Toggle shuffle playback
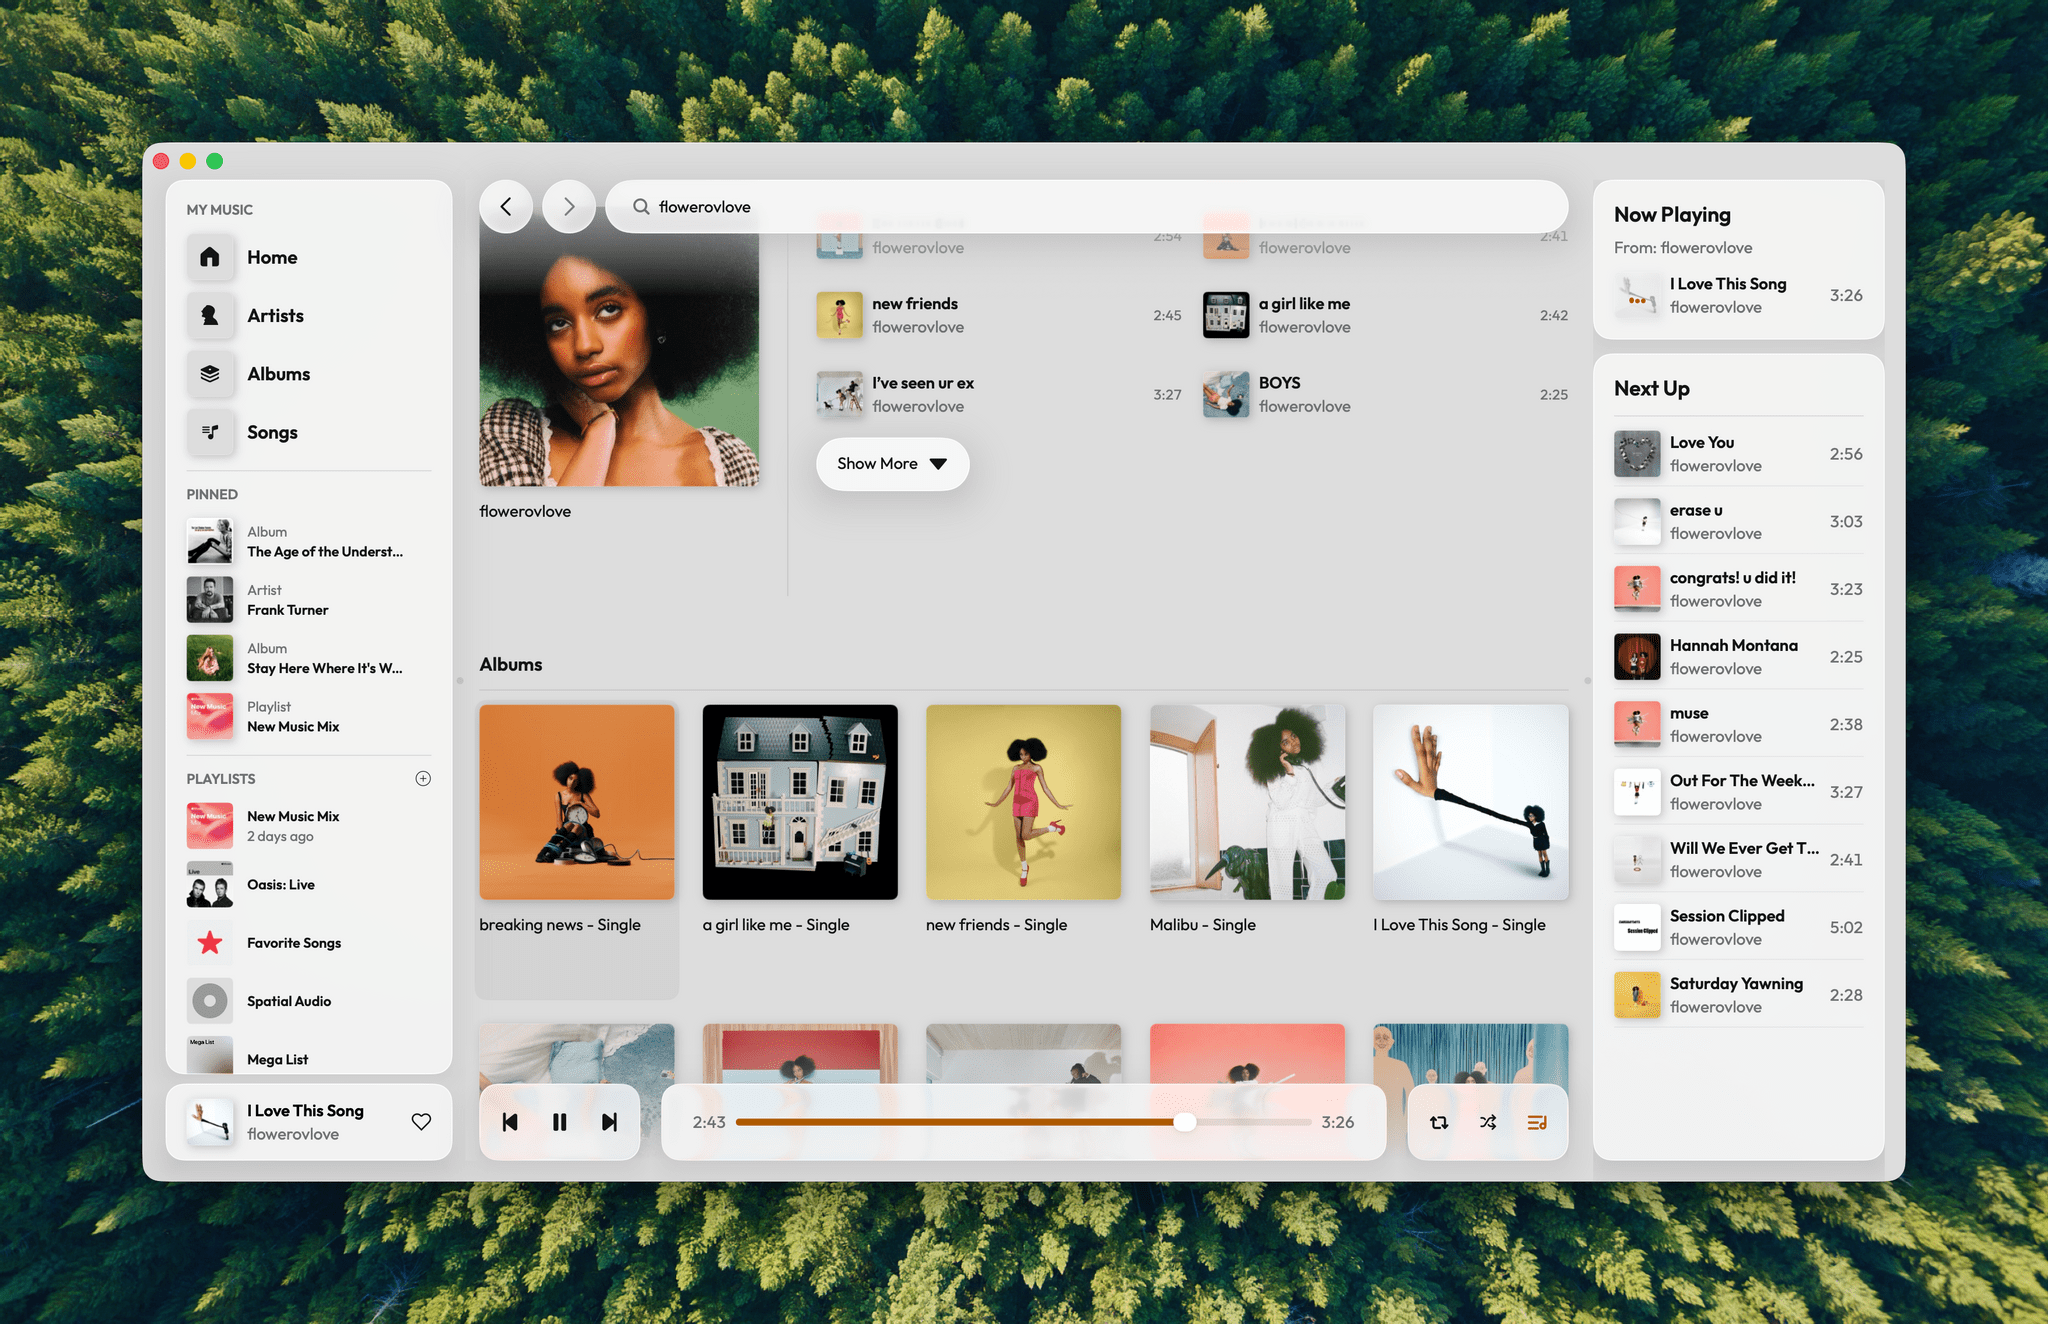 1488,1122
